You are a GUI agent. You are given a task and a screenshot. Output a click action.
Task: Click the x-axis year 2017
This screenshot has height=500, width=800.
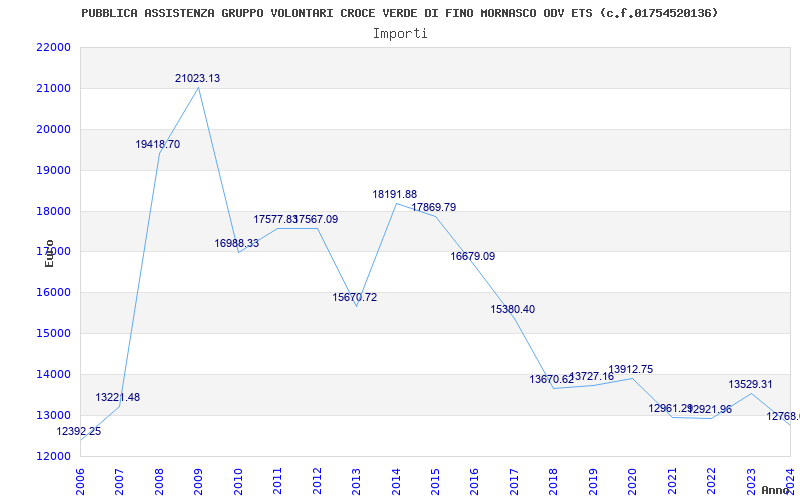514,482
